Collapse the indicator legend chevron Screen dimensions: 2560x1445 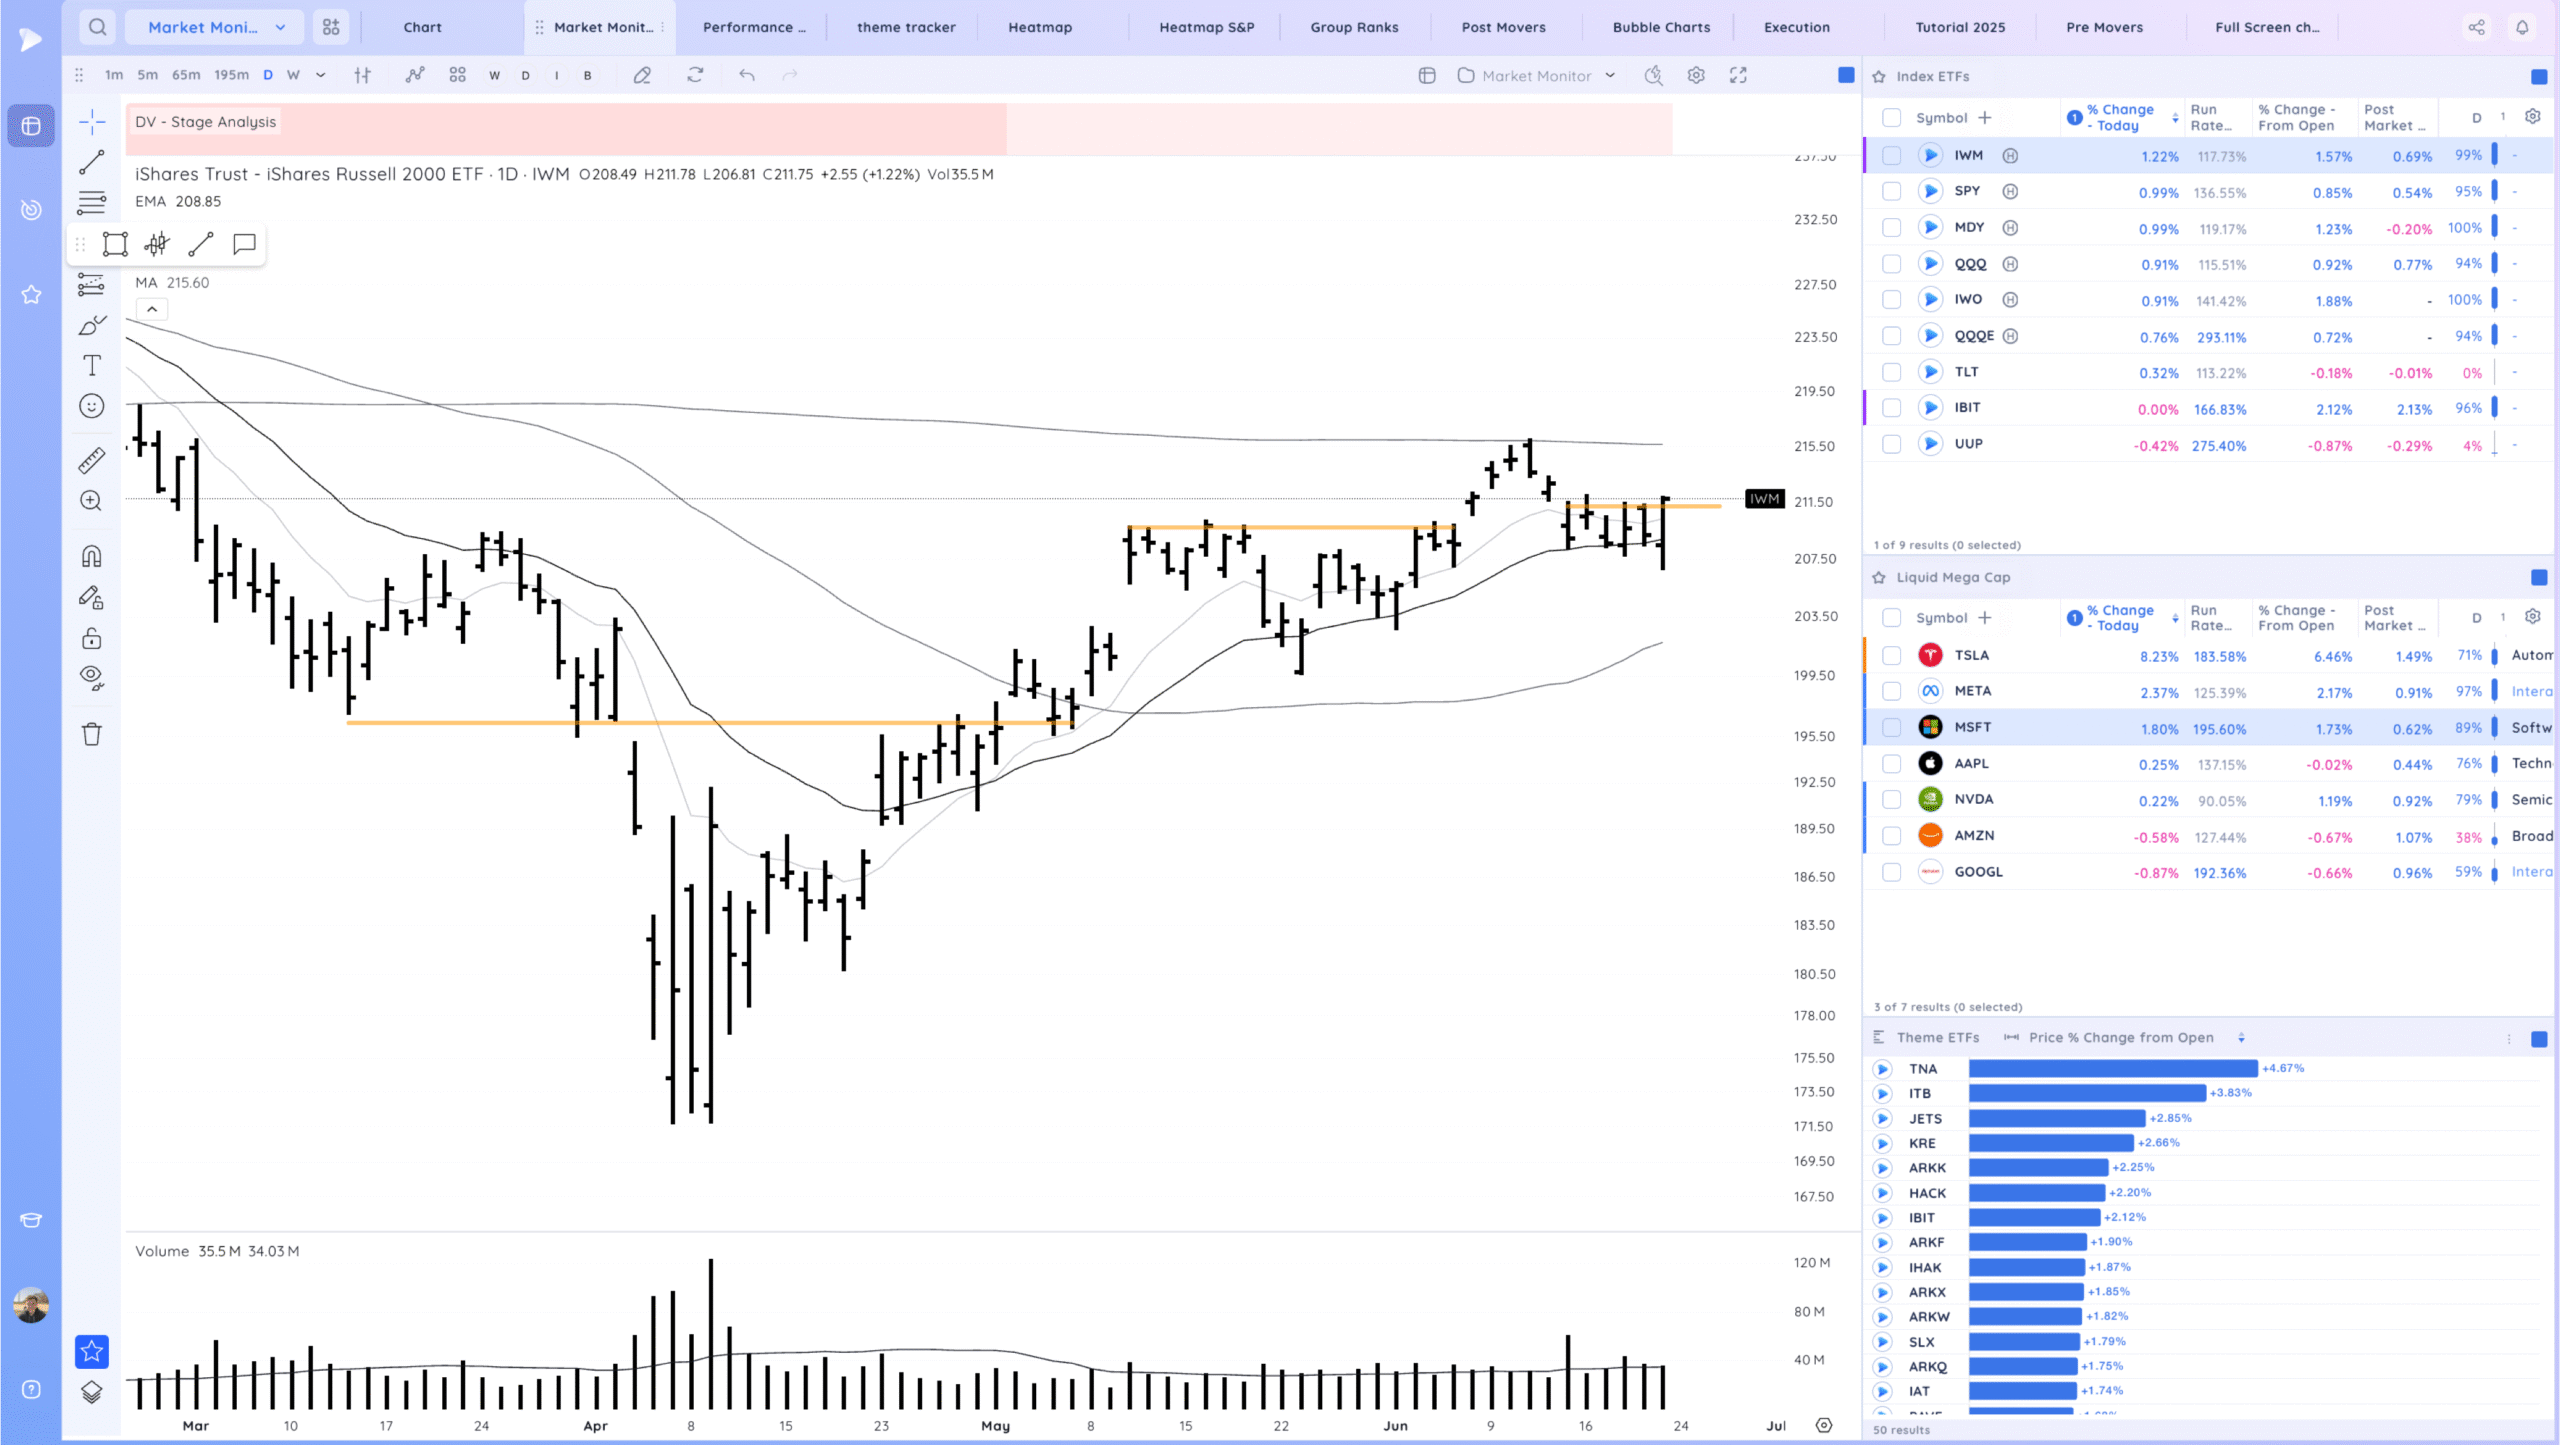point(152,310)
